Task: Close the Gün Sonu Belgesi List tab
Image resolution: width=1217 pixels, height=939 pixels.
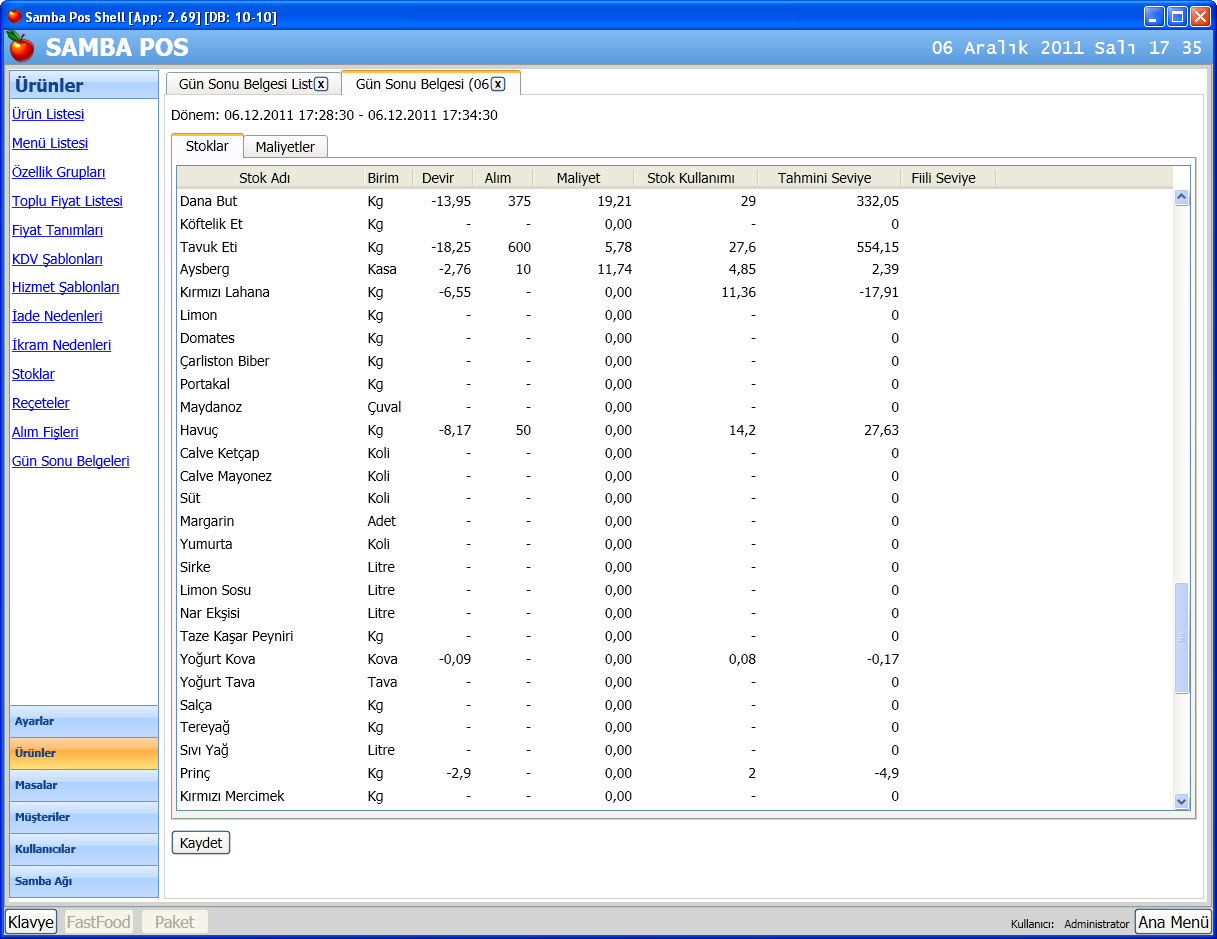Action: pyautogui.click(x=321, y=85)
